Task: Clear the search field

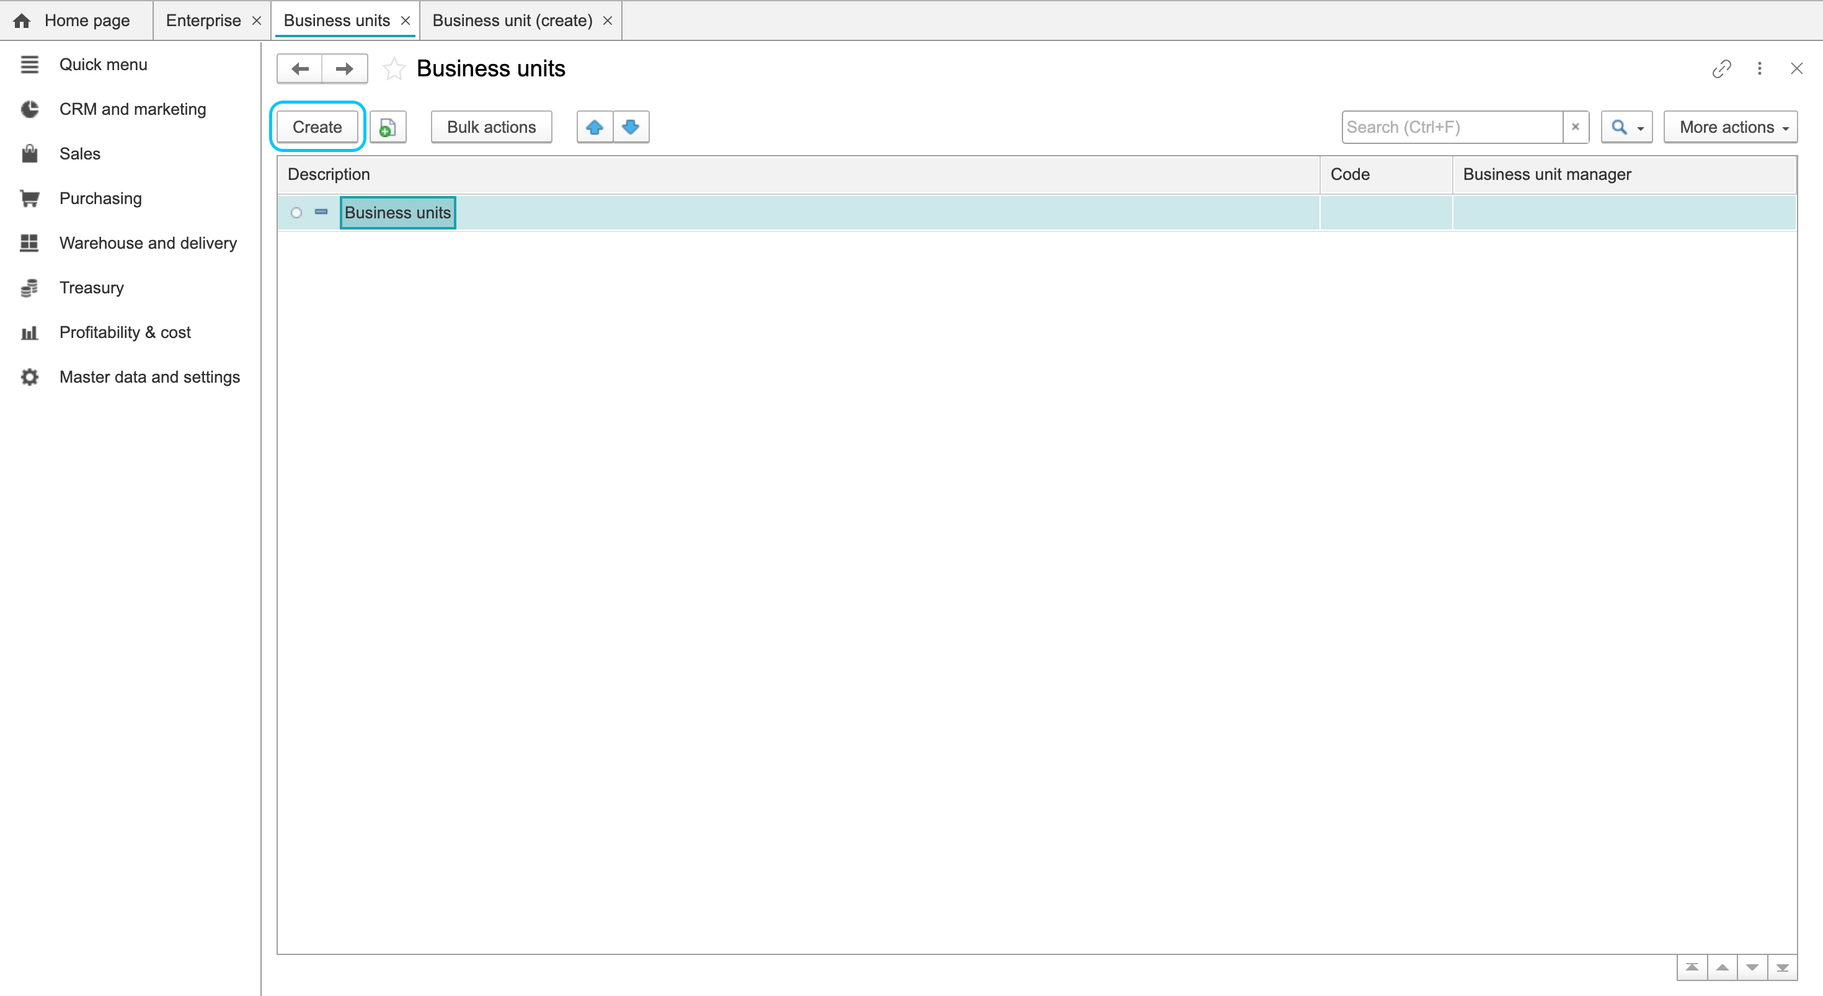Action: (x=1576, y=127)
